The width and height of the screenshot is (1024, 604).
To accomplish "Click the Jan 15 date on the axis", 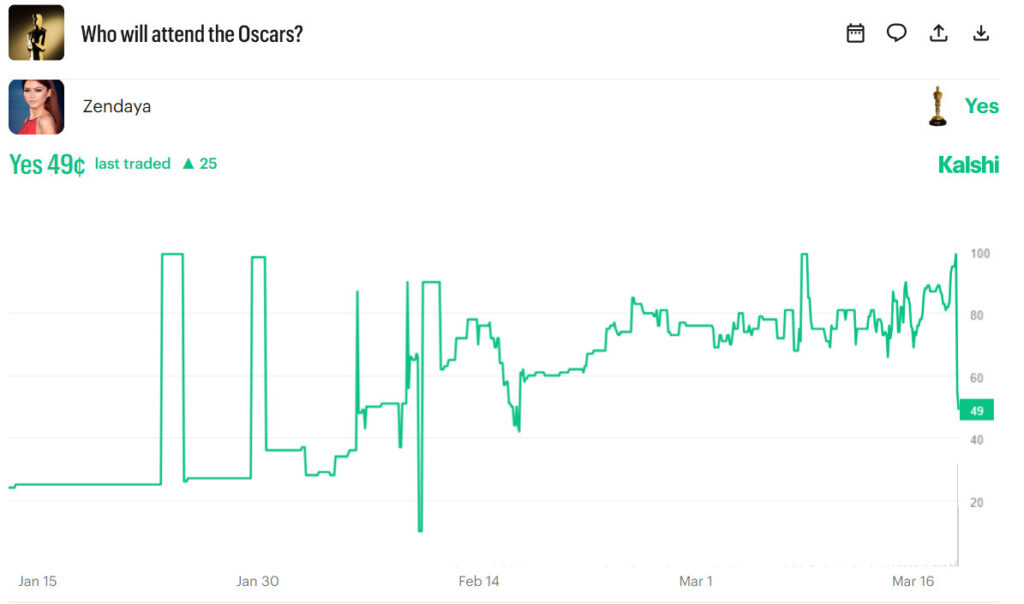I will [37, 581].
